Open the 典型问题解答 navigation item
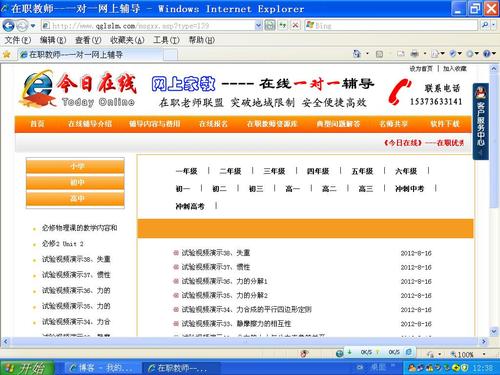This screenshot has height=375, width=500. [x=338, y=124]
